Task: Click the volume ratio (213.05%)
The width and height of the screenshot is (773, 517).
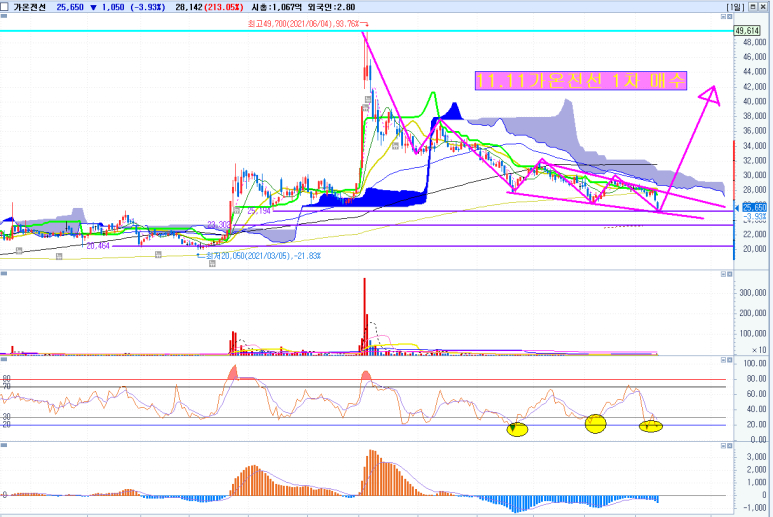Action: pyautogui.click(x=224, y=7)
